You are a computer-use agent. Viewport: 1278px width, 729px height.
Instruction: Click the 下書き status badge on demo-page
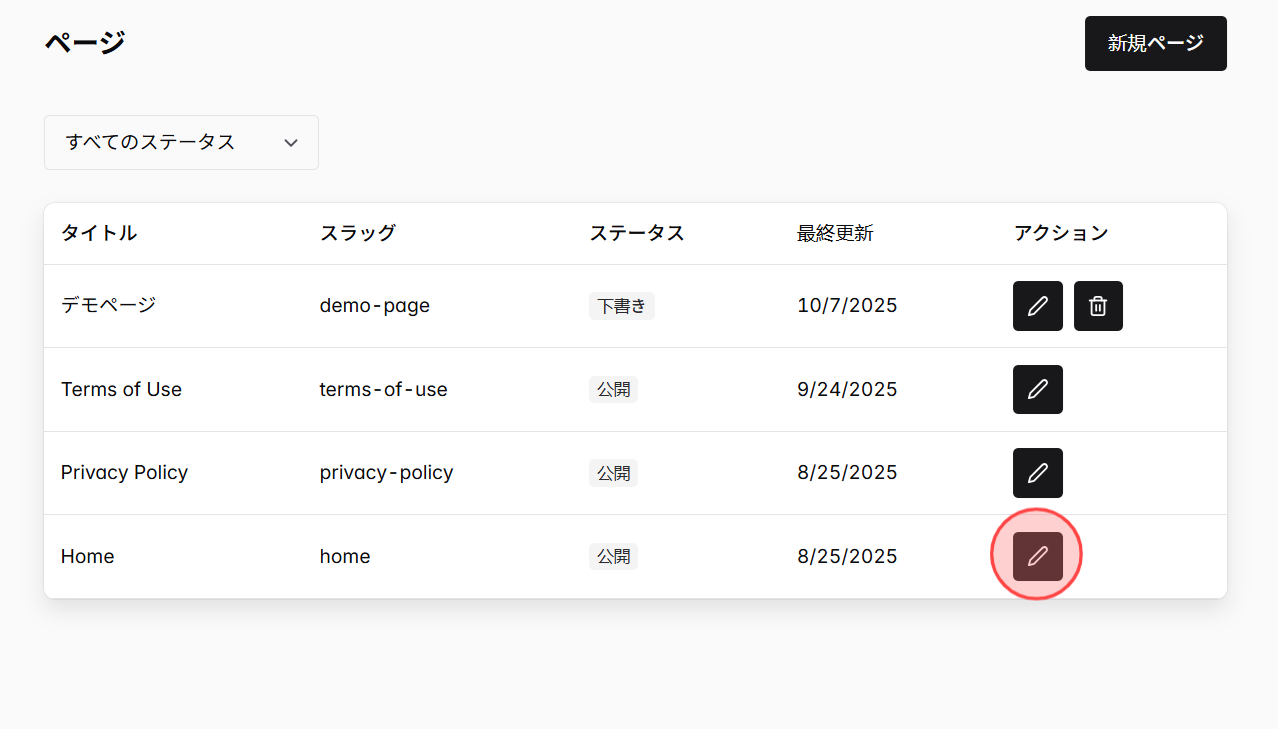click(621, 306)
